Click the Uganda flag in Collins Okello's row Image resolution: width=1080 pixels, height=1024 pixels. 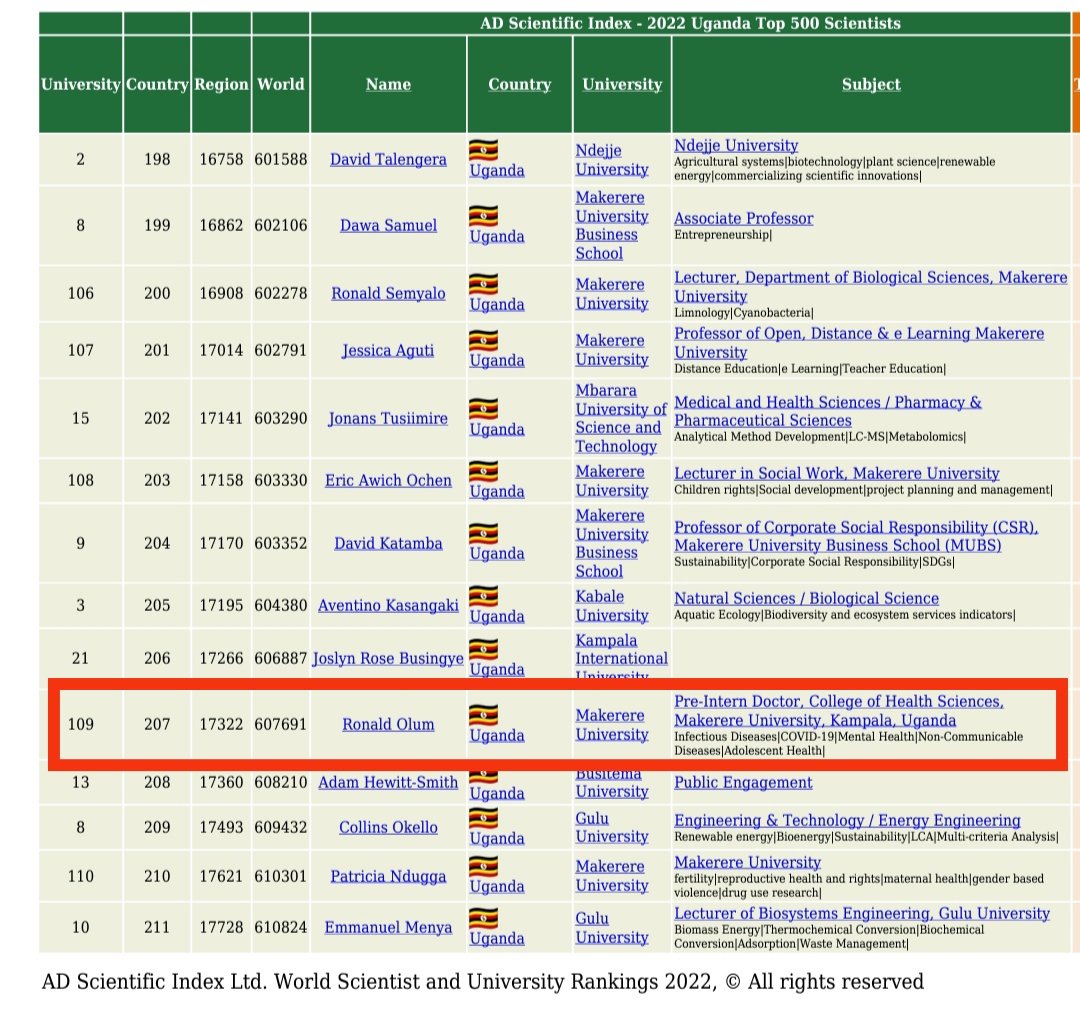pyautogui.click(x=484, y=818)
